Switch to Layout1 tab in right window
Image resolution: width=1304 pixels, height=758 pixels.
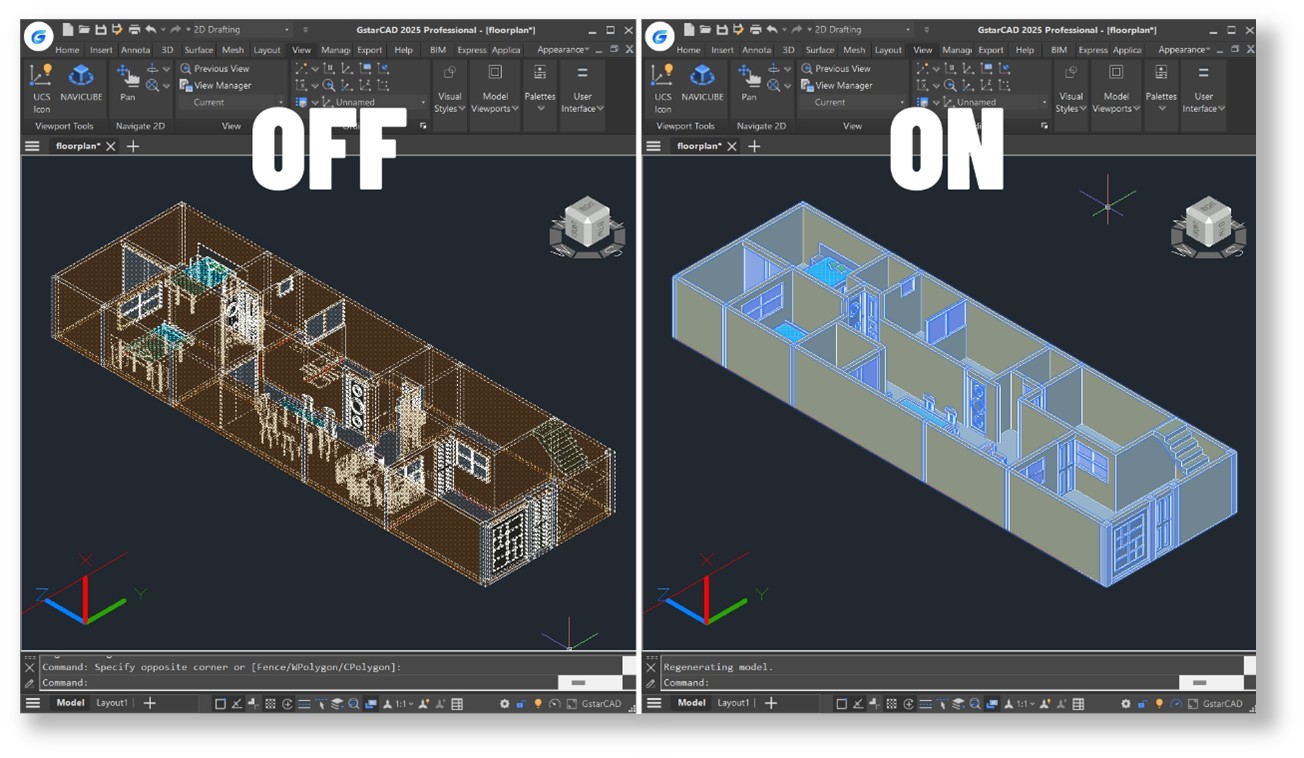(x=733, y=703)
